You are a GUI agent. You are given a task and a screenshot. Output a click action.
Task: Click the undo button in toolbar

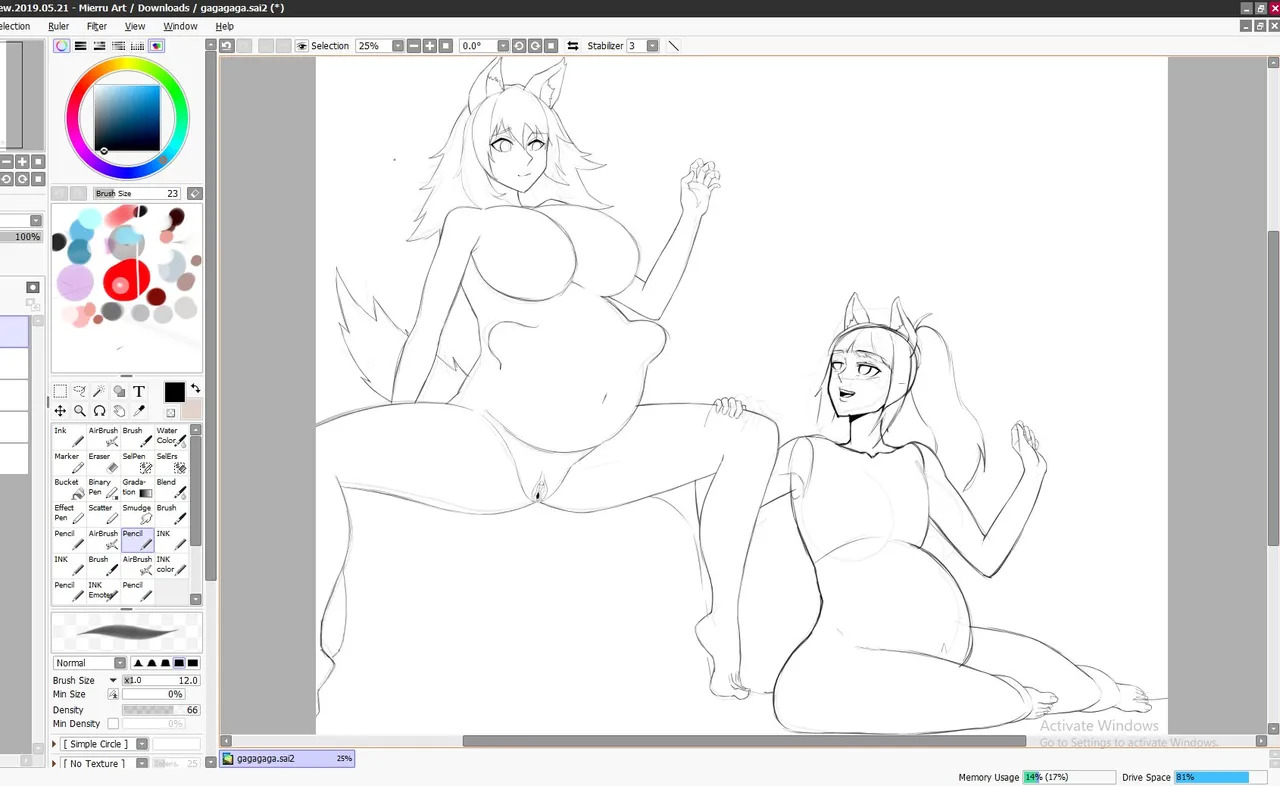(227, 46)
